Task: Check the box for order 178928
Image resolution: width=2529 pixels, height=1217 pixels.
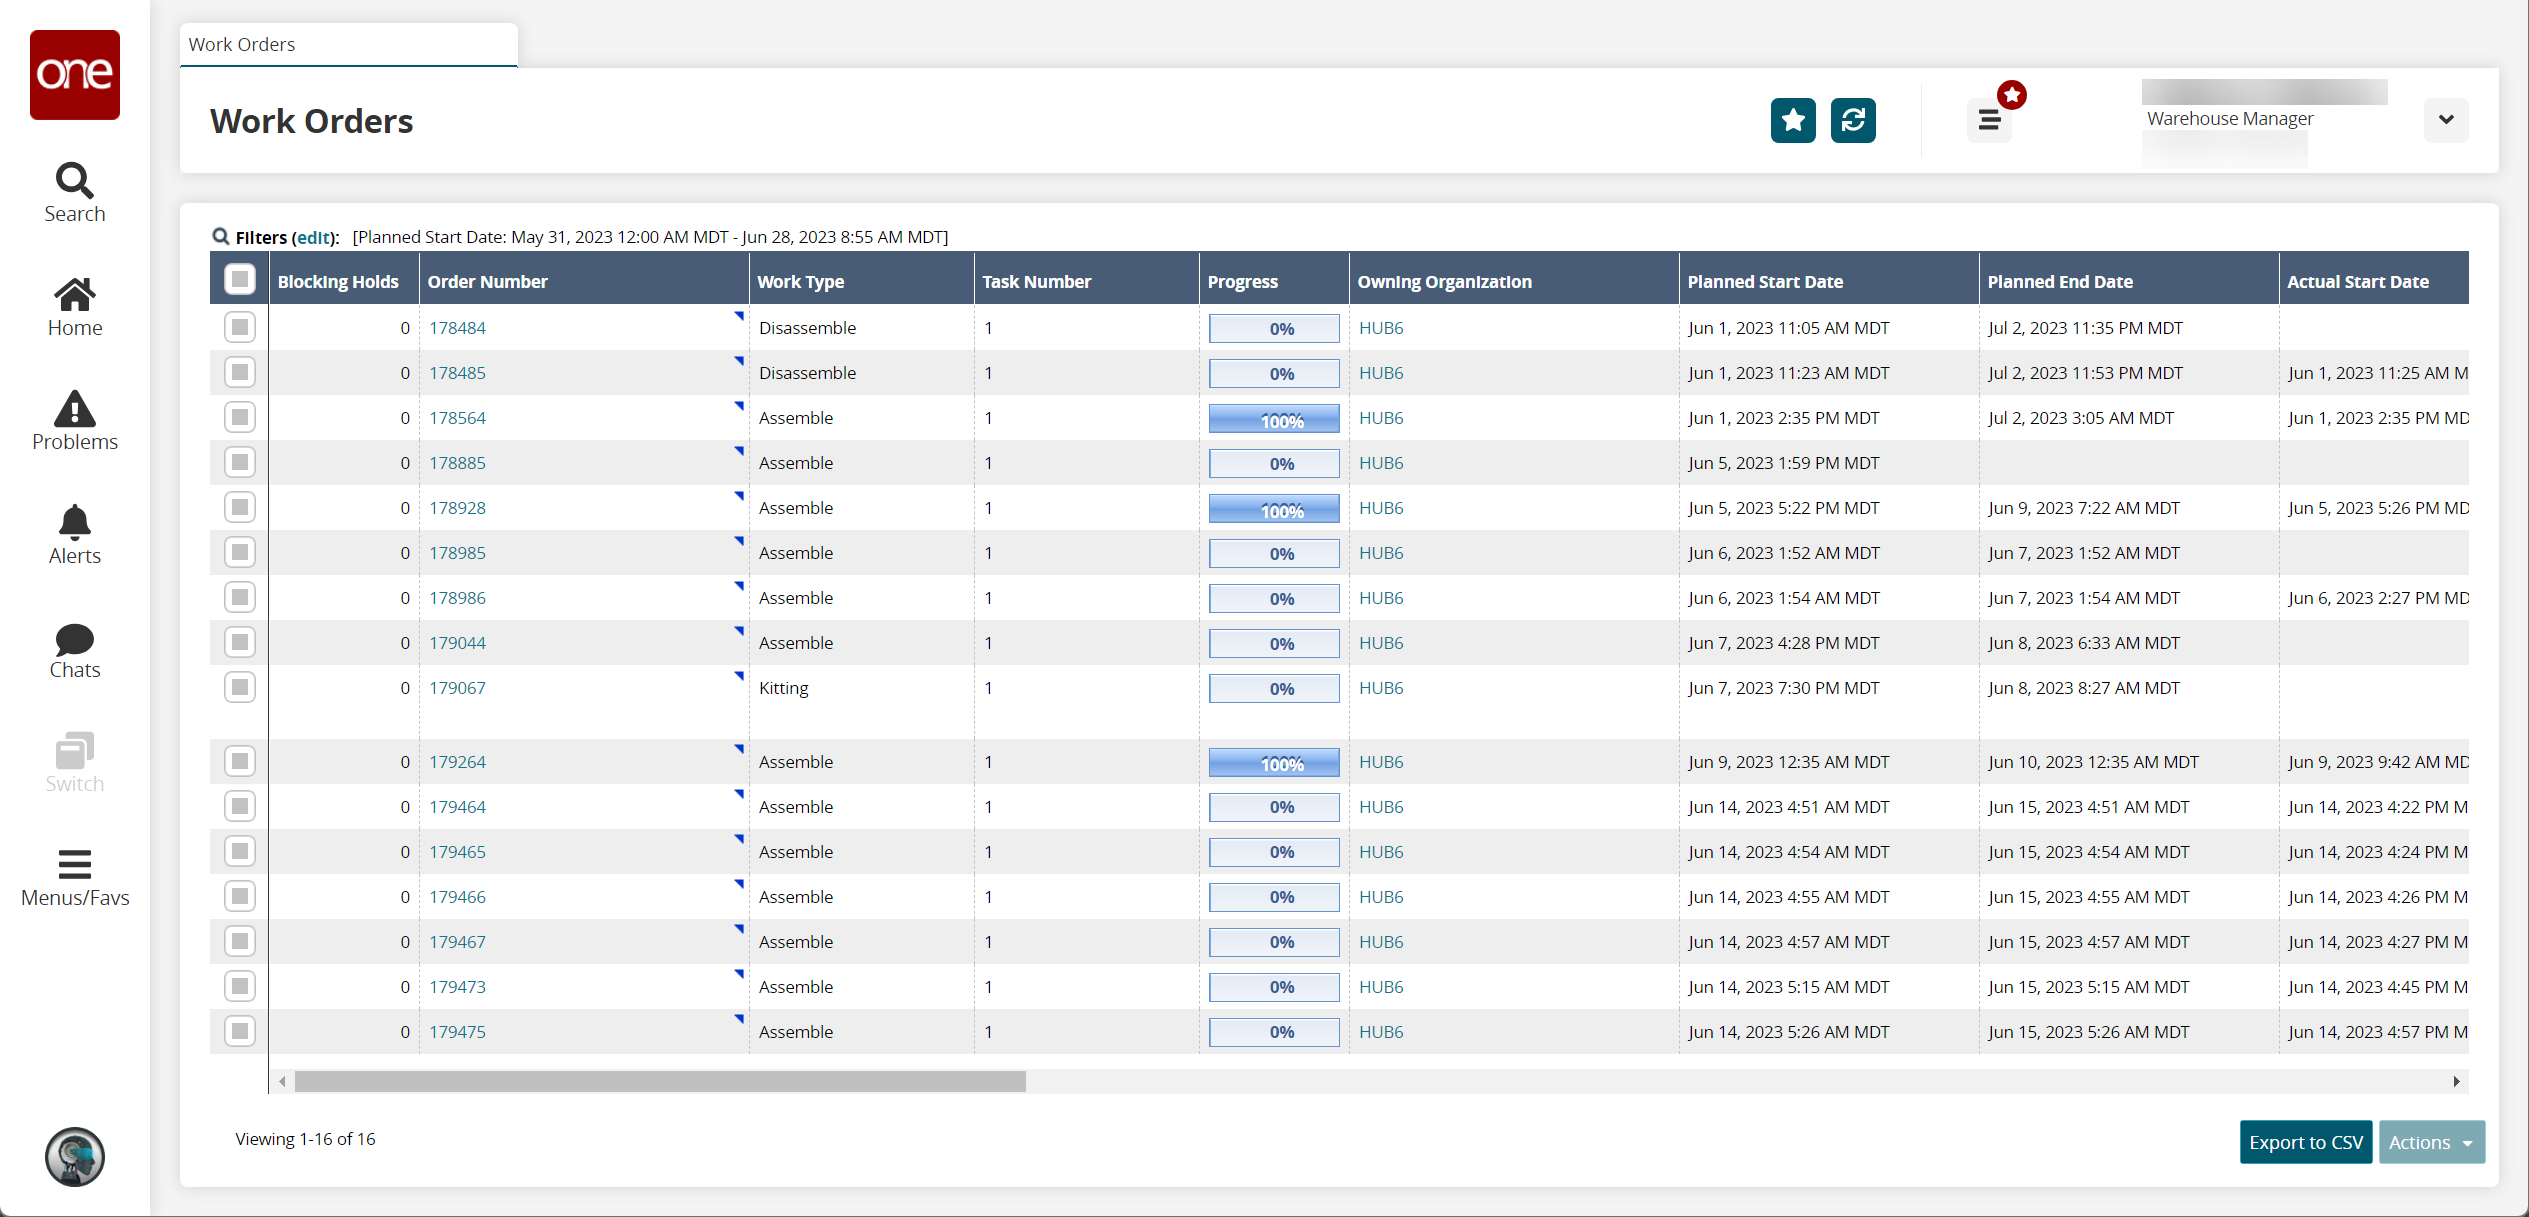Action: [x=240, y=507]
